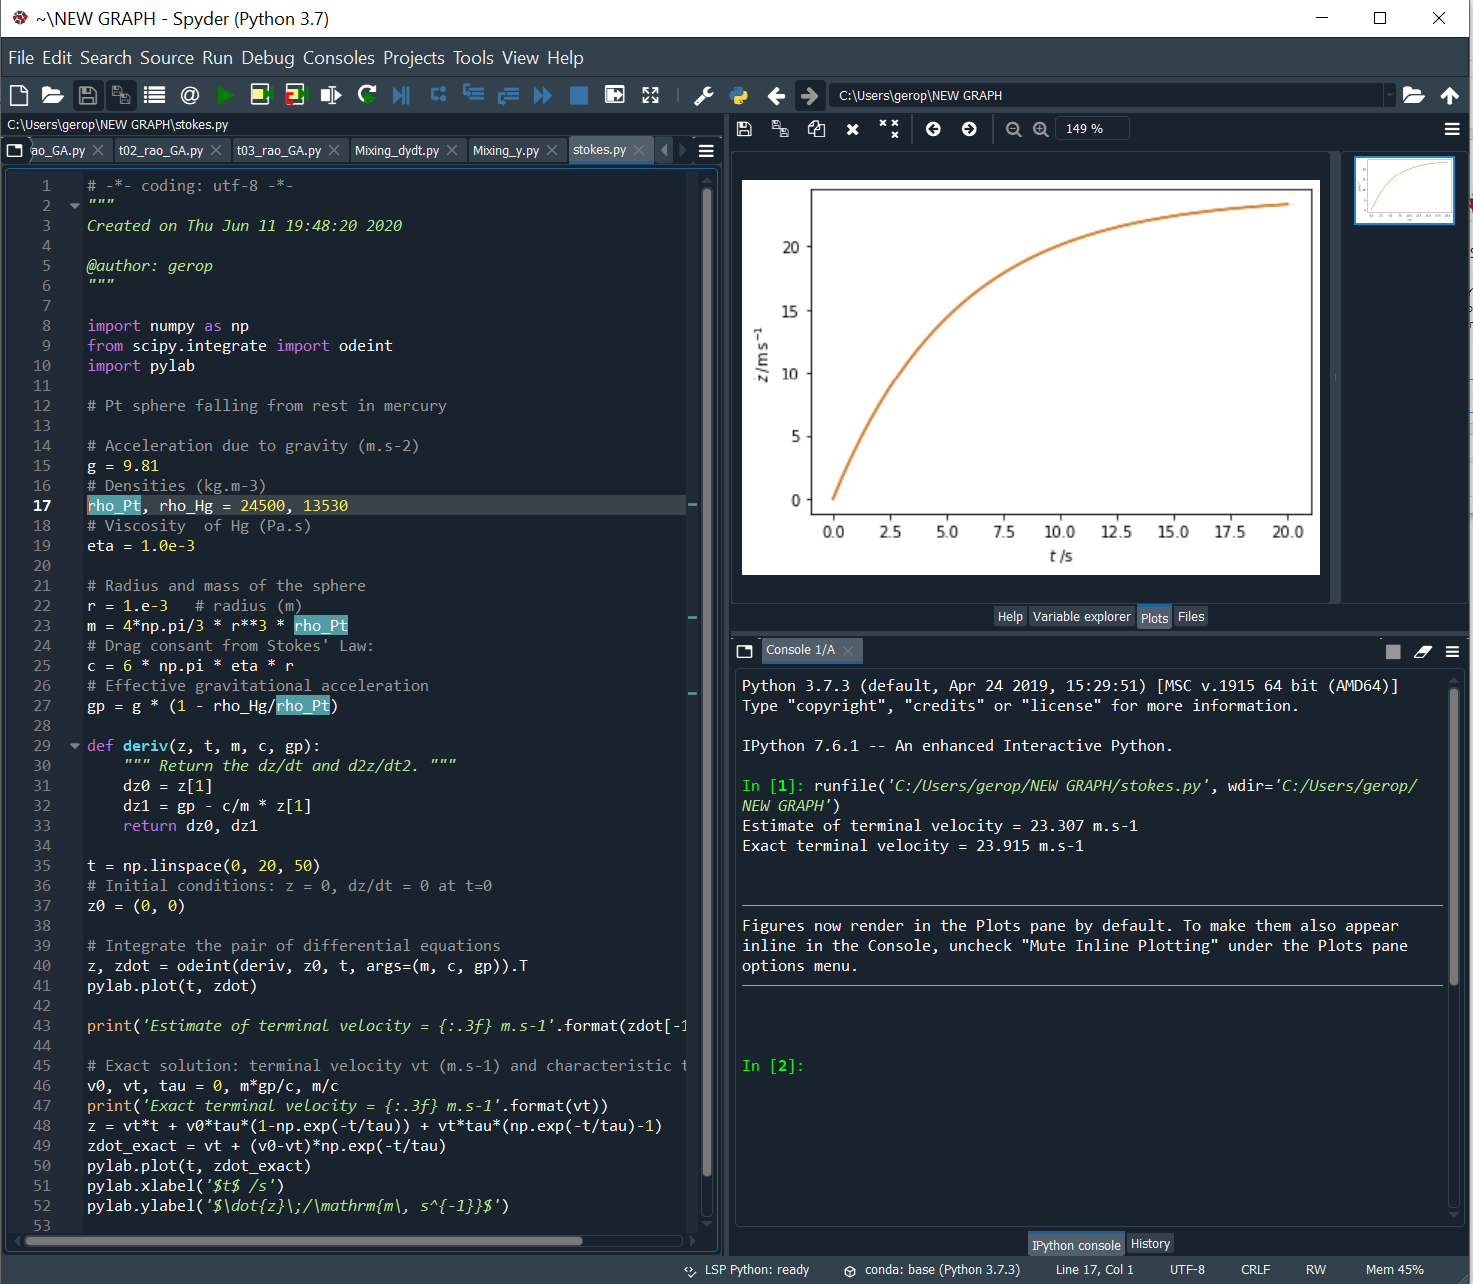Remove current plot X icon

click(853, 130)
